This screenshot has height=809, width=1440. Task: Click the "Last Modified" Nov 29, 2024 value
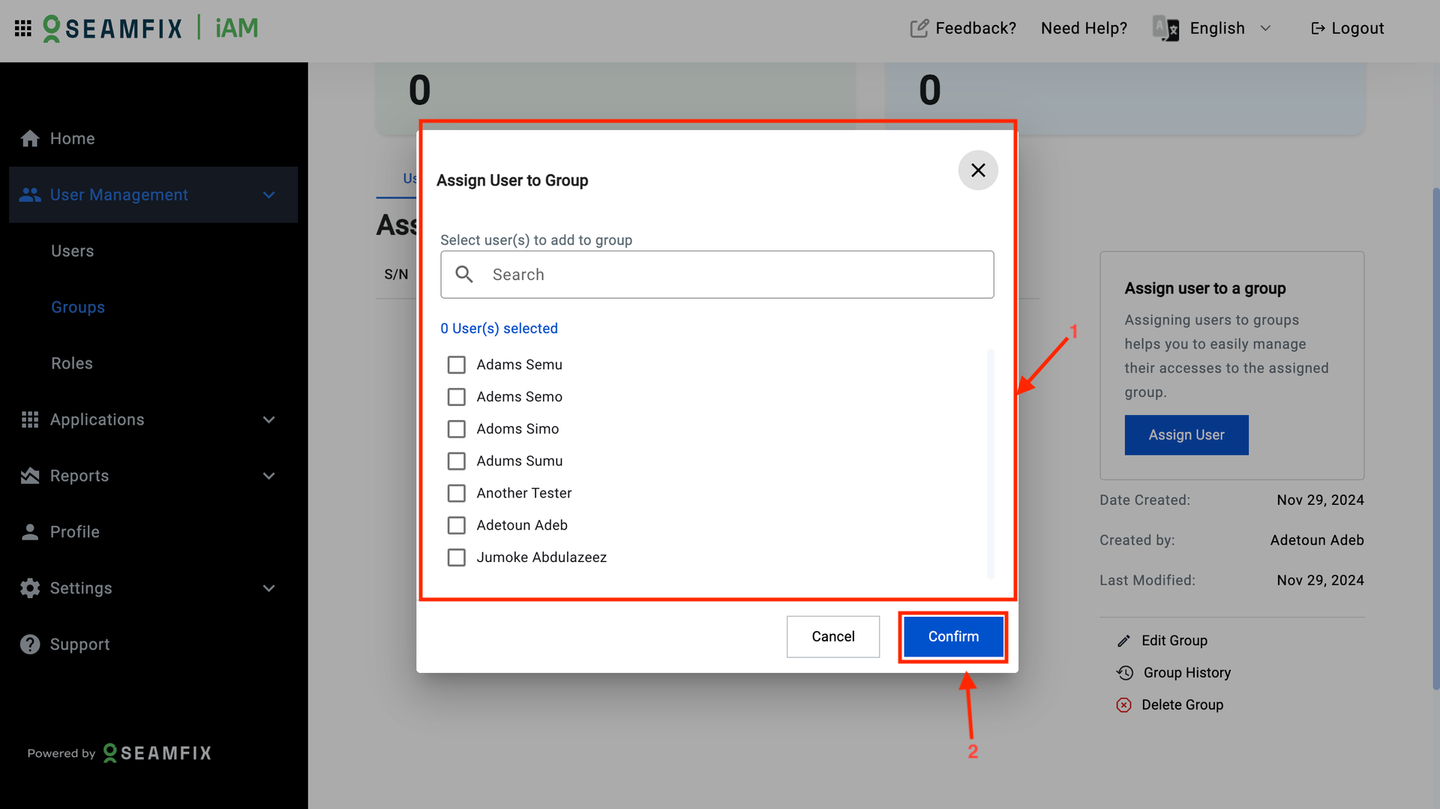(x=1320, y=580)
